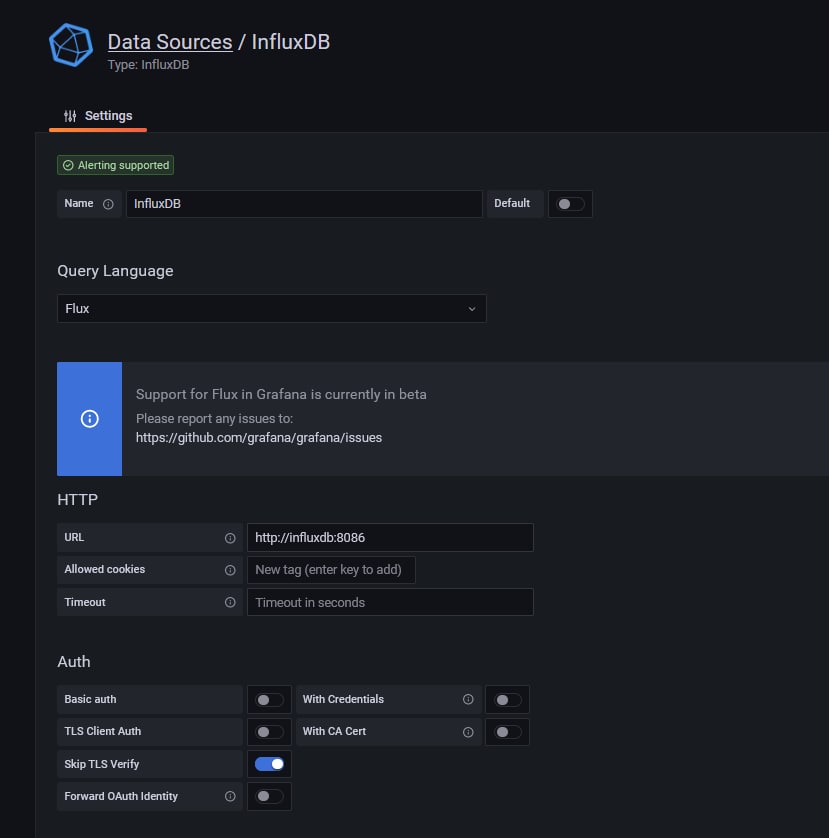Screen dimensions: 829x838
Task: Click the Allowed cookies New tag input
Action: [x=331, y=570]
